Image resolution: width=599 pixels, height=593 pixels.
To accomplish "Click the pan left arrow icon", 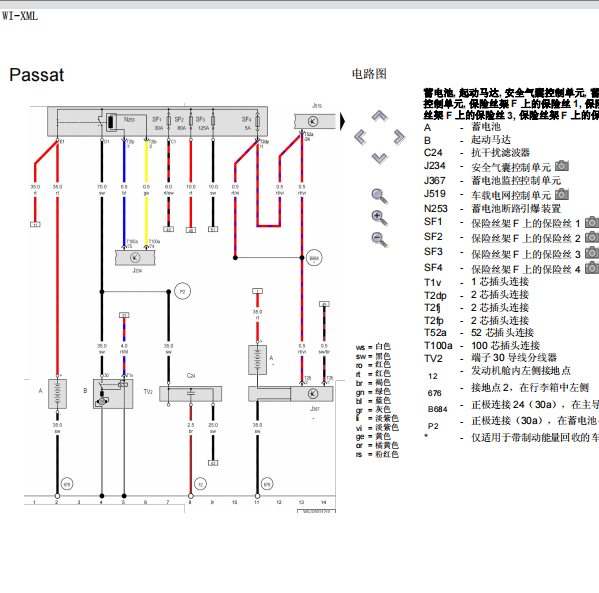I will click(x=360, y=137).
